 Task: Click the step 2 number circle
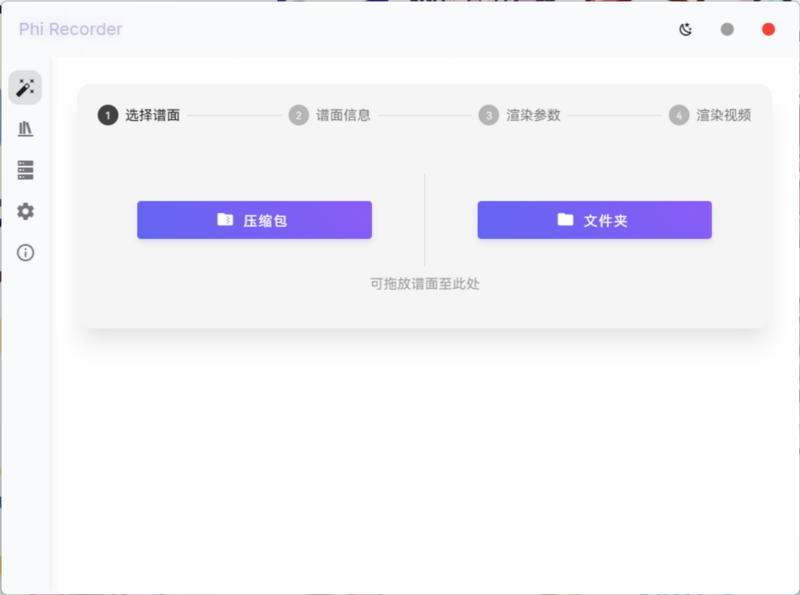pyautogui.click(x=298, y=115)
